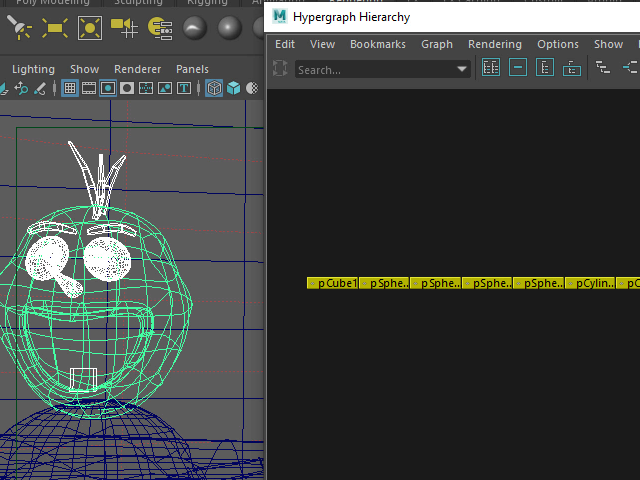Open the Renderer viewport menu
Image resolution: width=640 pixels, height=480 pixels.
[137, 69]
